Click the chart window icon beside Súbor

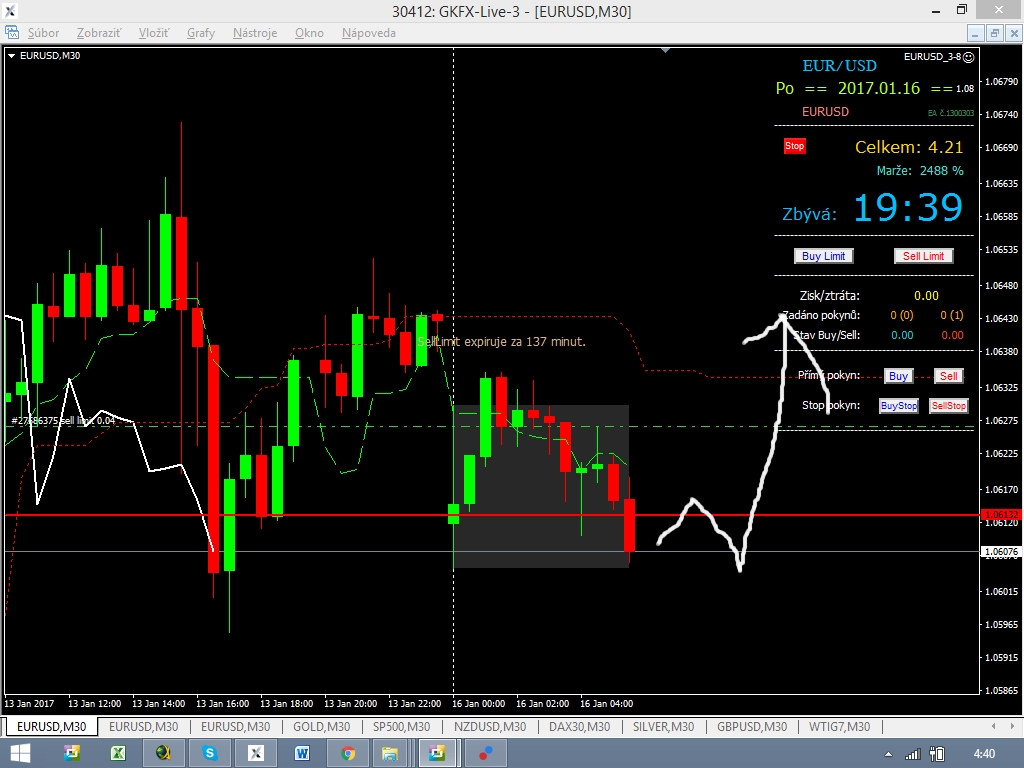(12, 32)
